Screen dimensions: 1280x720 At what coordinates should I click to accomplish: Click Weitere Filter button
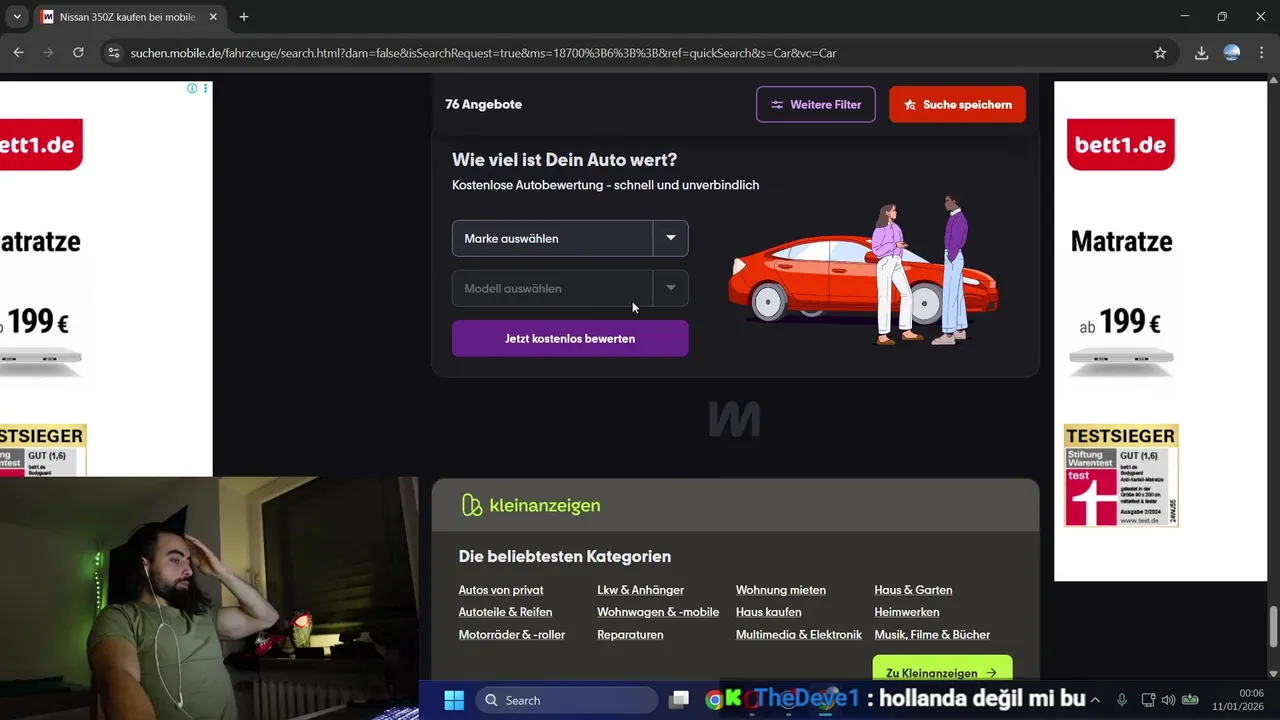815,104
